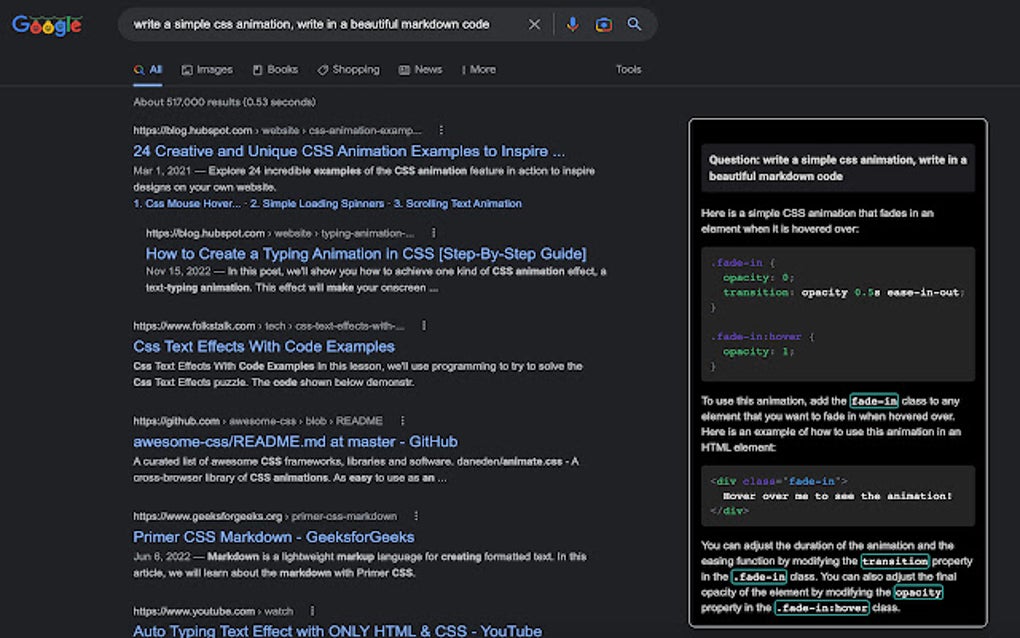This screenshot has height=638, width=1020.
Task: Click the search magnifier icon
Action: click(x=634, y=24)
